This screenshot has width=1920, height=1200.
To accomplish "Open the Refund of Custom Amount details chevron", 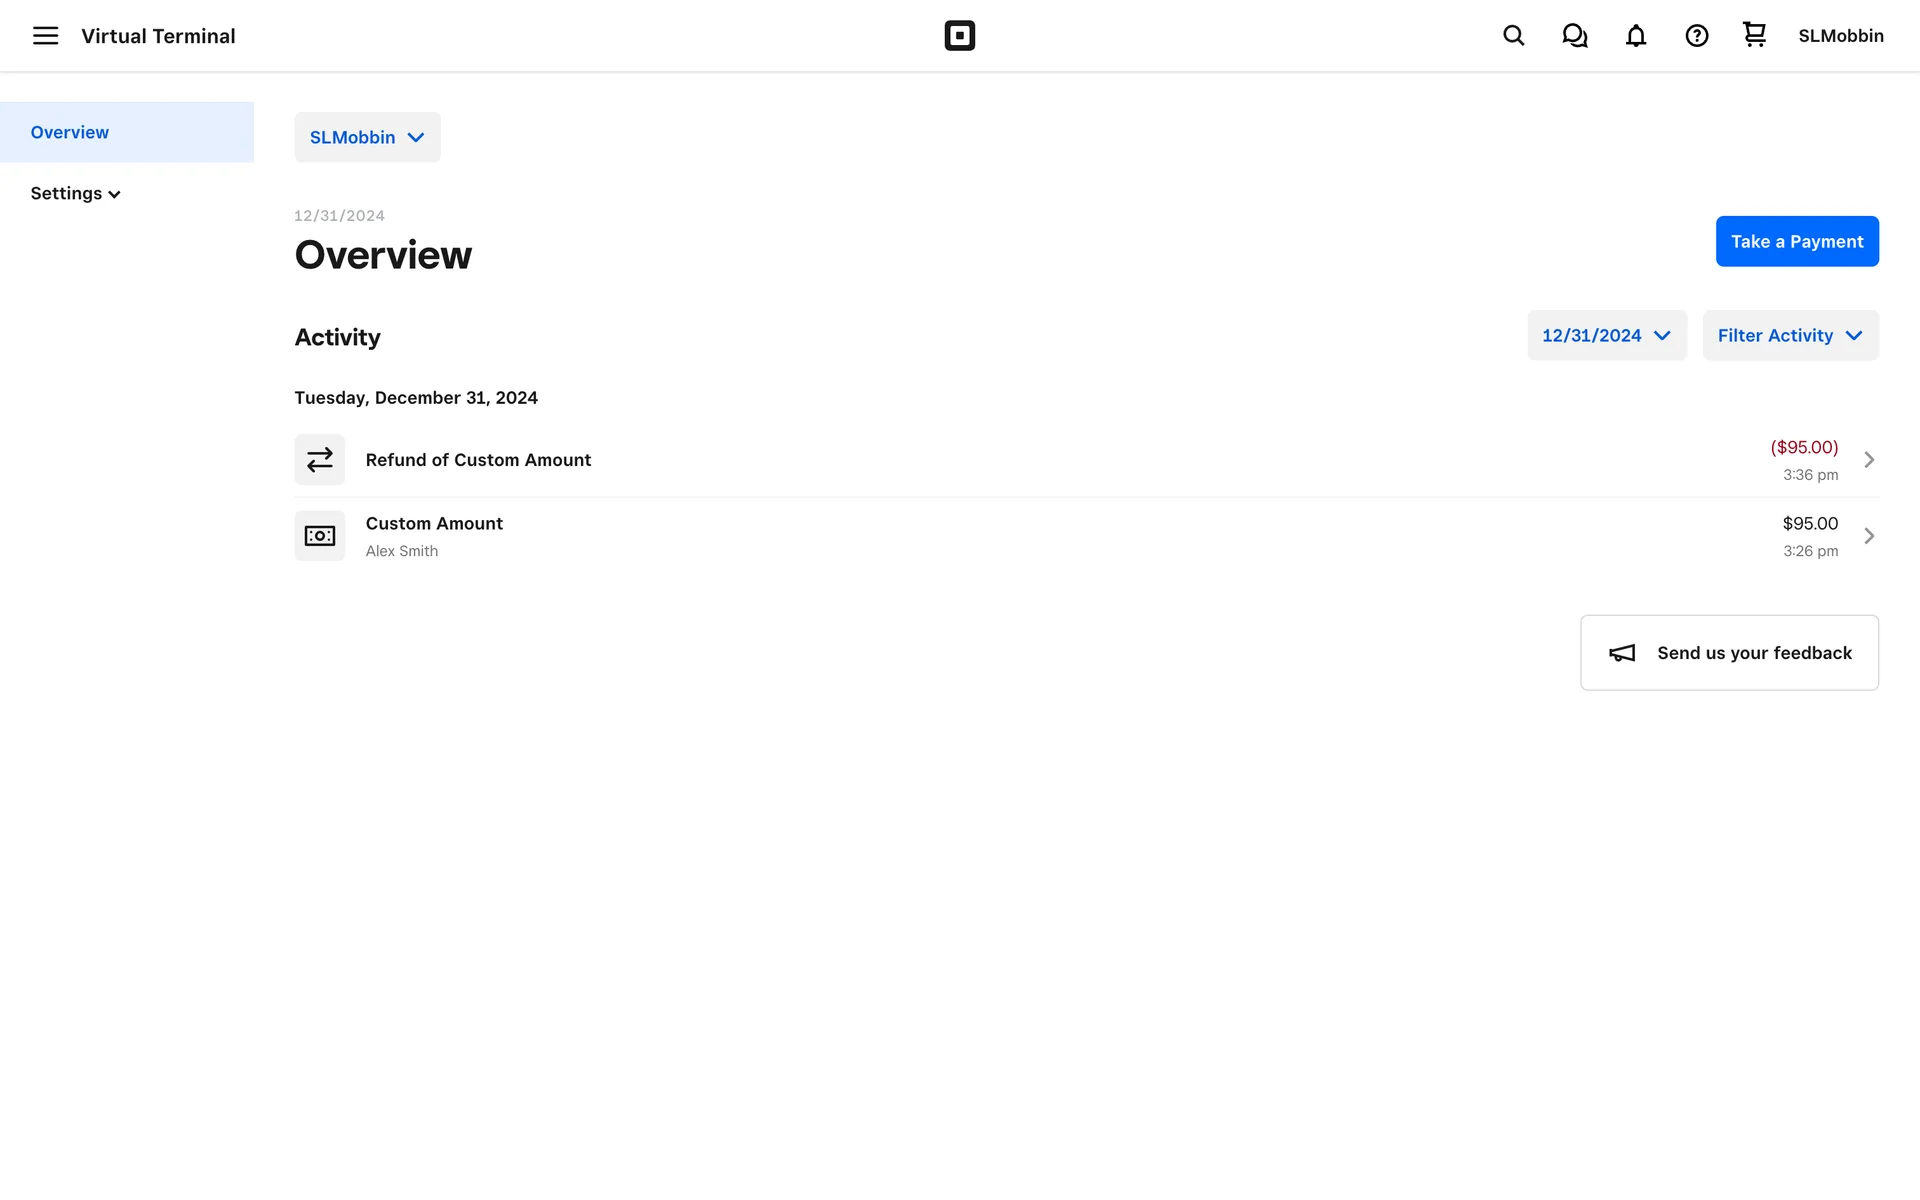I will 1868,460.
